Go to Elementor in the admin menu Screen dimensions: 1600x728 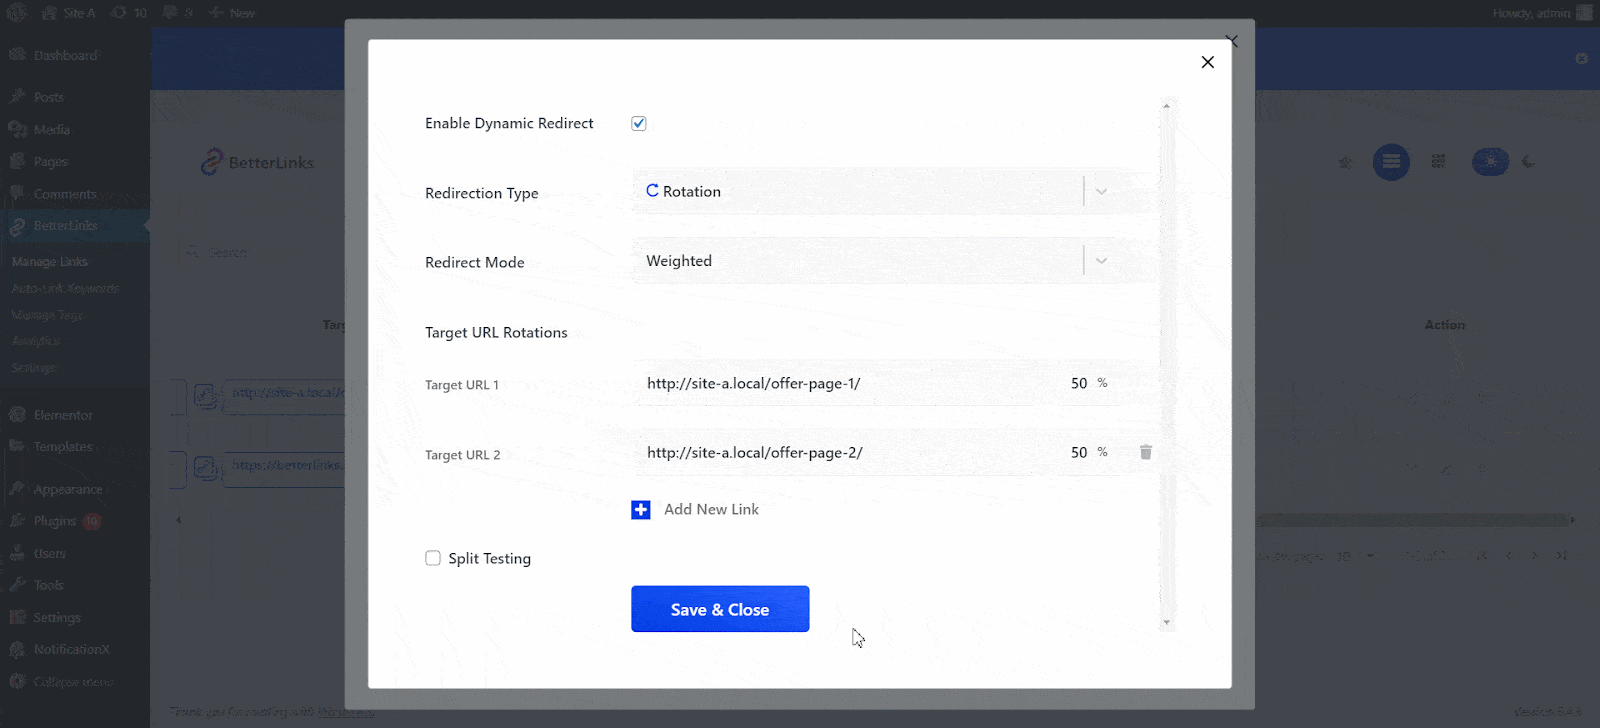point(62,415)
